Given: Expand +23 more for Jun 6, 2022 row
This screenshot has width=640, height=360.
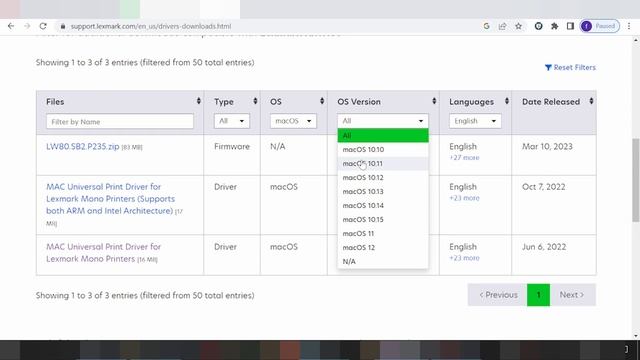Looking at the screenshot, I should (x=464, y=258).
